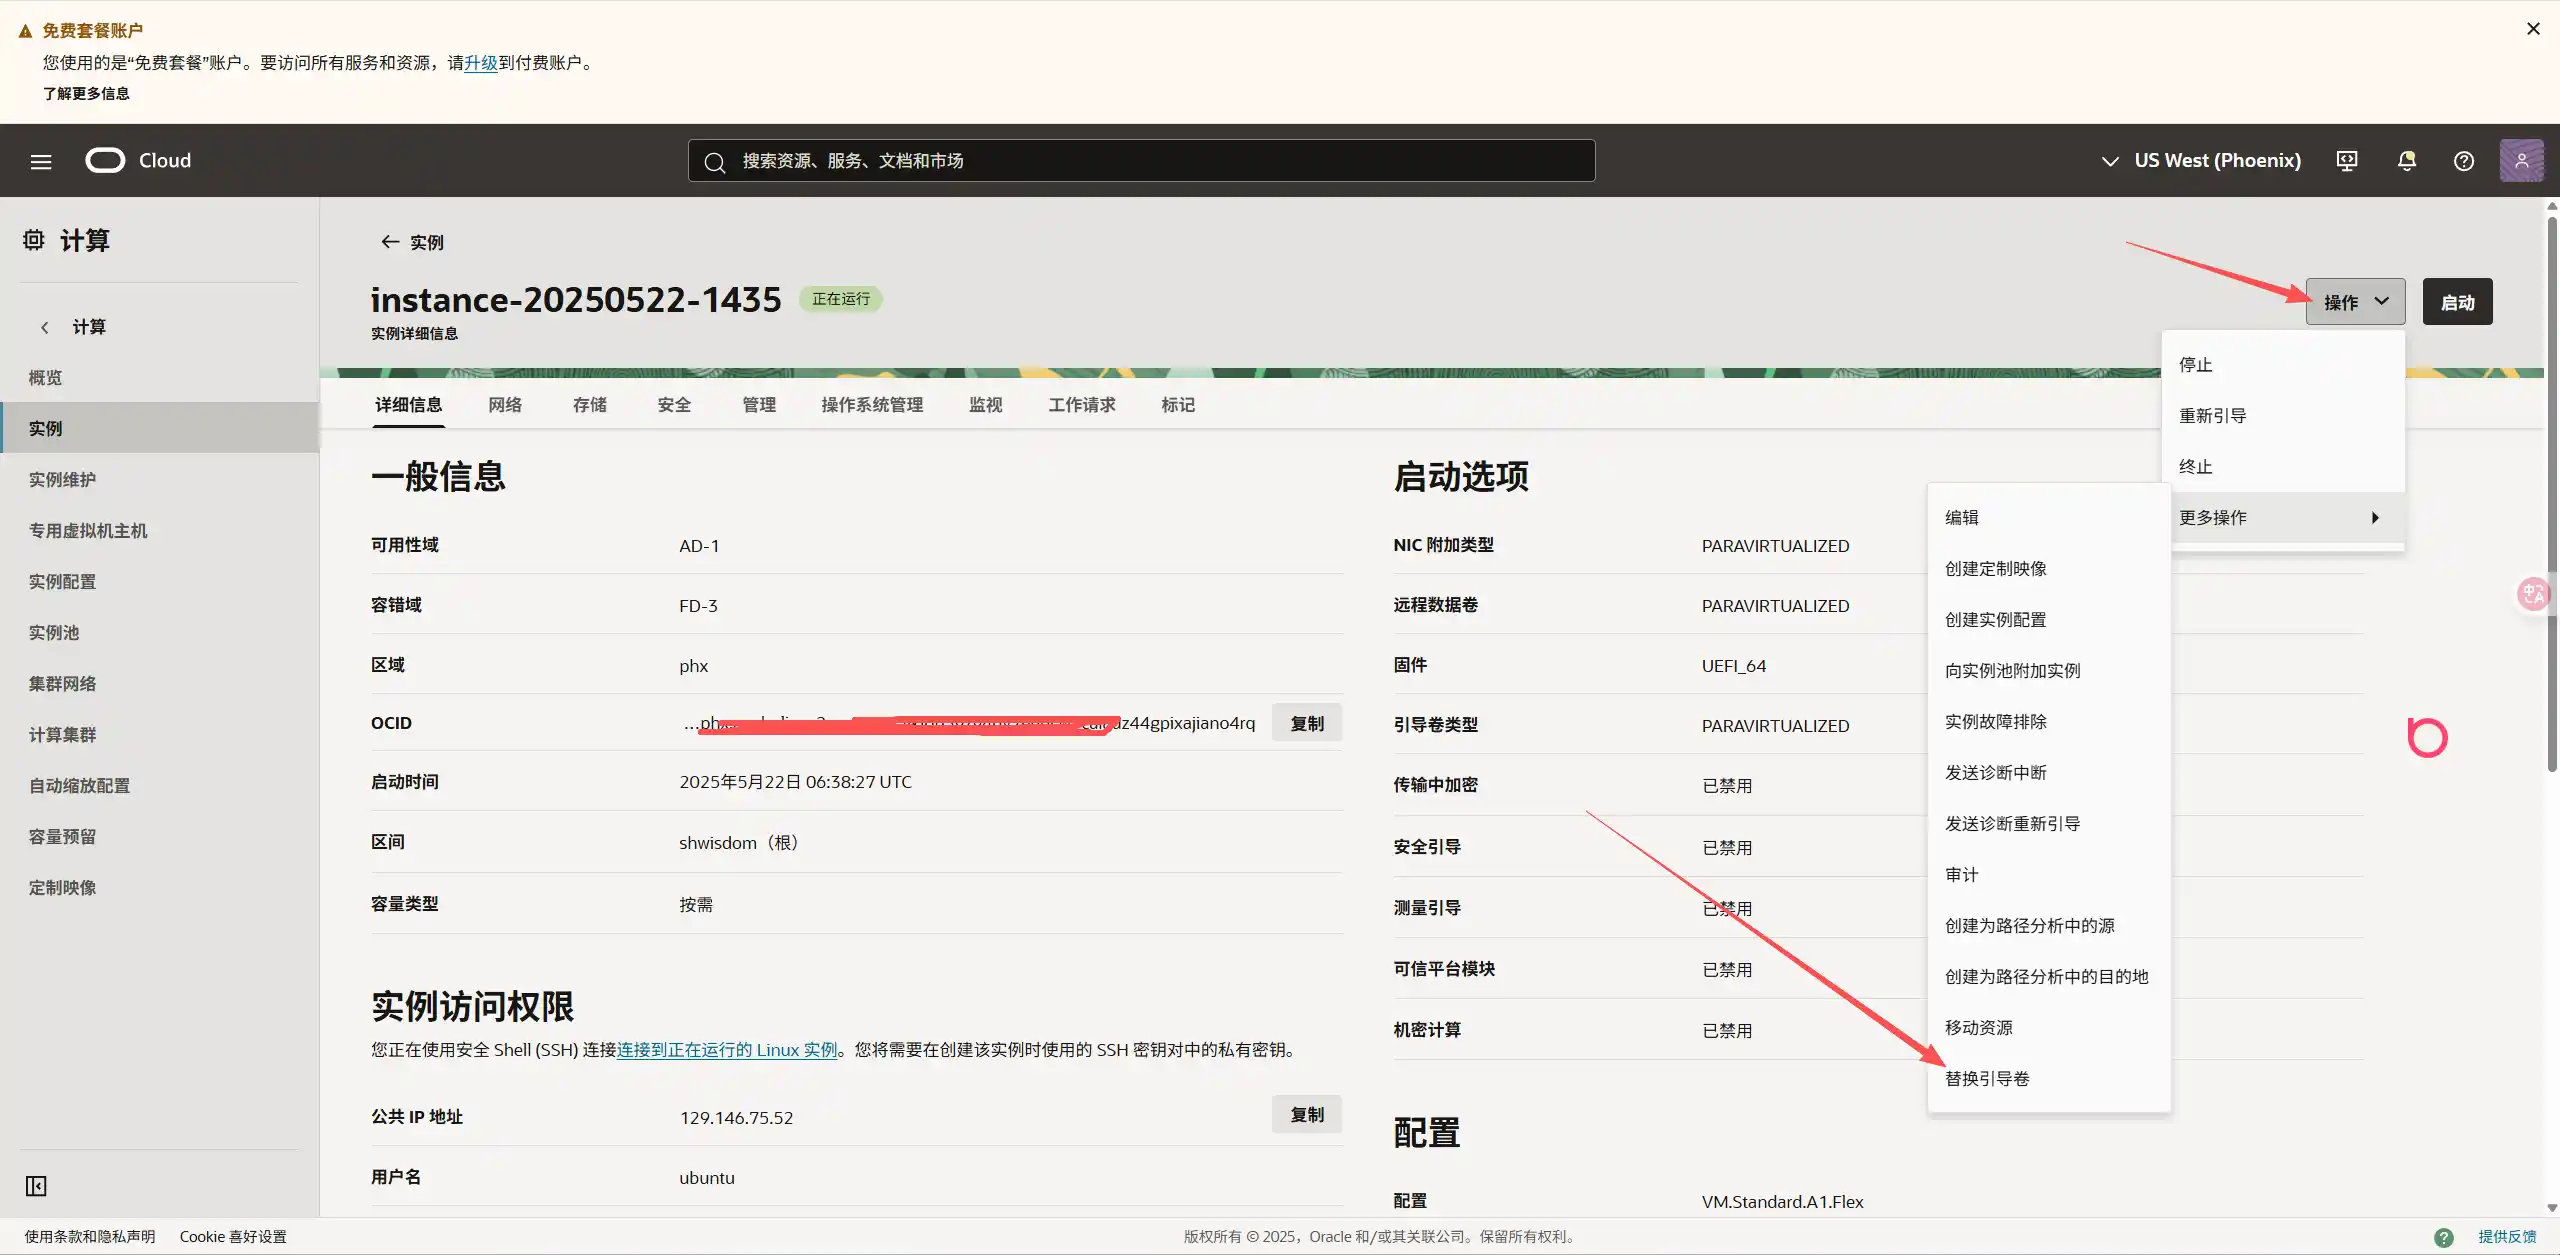2560x1255 pixels.
Task: Select 替换引导卷 from the submenu
Action: pos(1987,1079)
